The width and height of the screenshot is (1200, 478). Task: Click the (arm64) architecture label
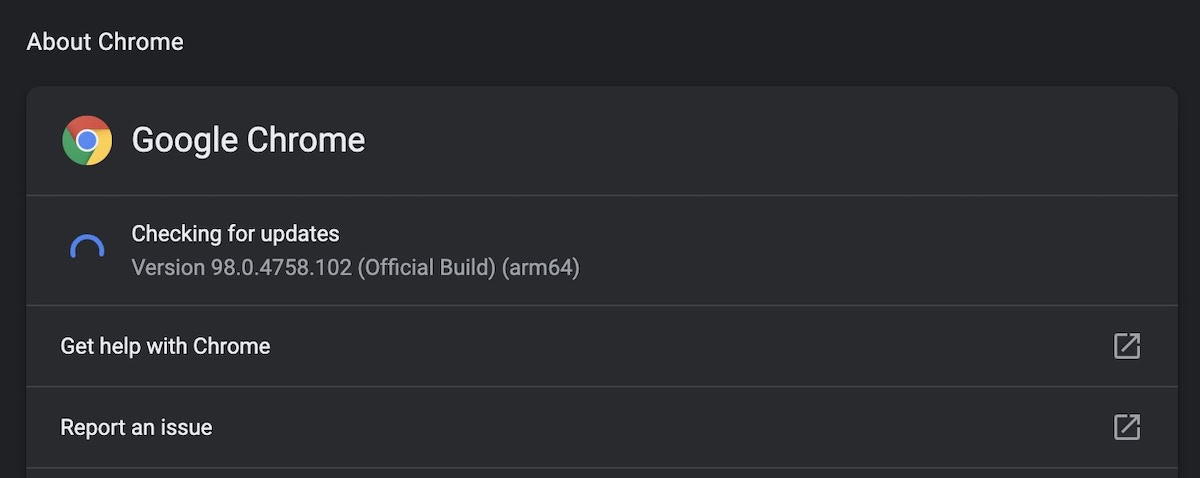(x=541, y=268)
